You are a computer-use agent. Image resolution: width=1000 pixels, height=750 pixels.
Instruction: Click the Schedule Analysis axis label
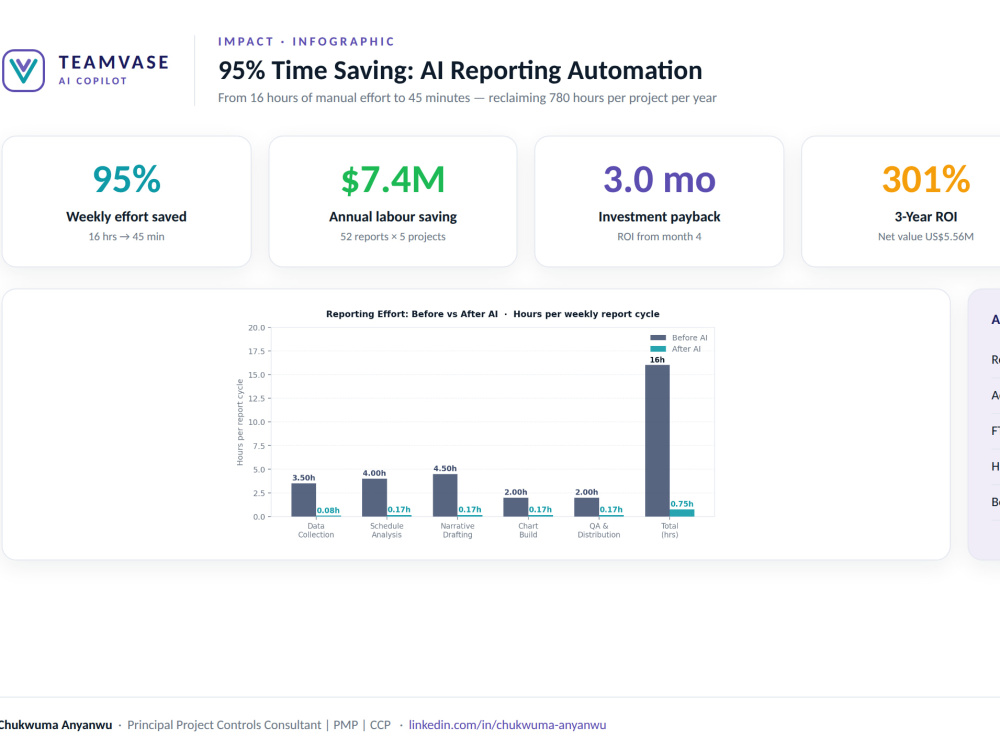386,531
